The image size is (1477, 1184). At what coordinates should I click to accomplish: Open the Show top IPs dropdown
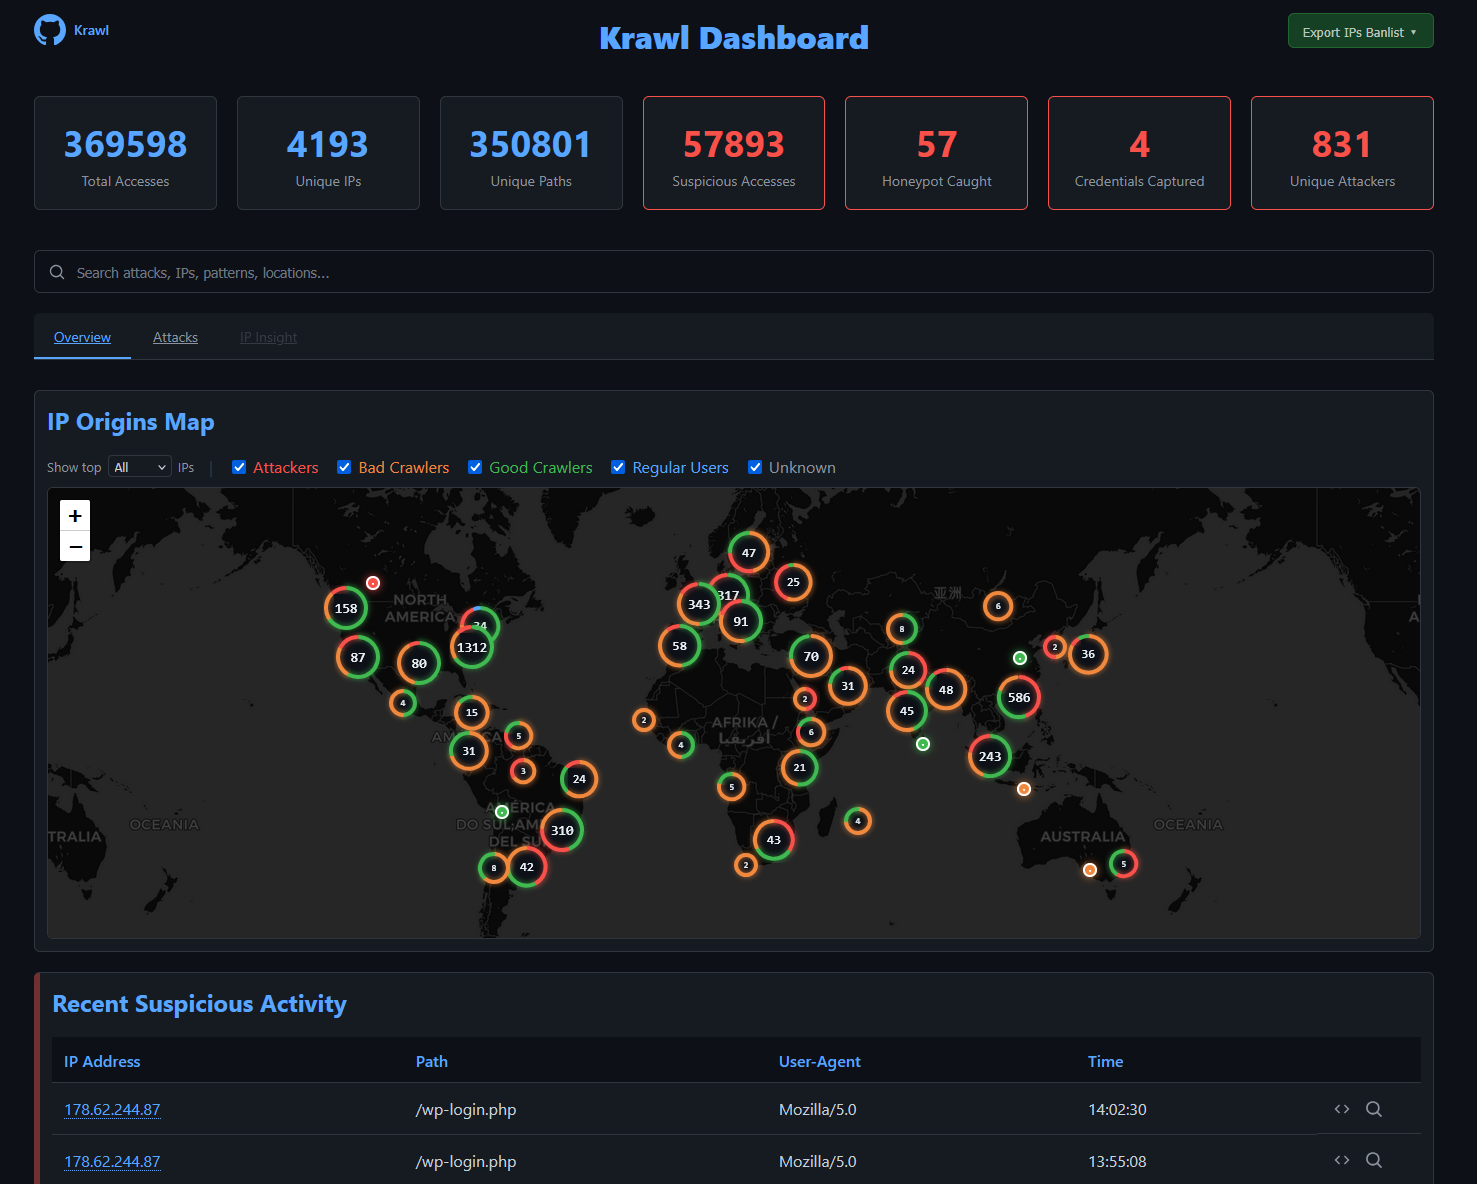coord(139,466)
